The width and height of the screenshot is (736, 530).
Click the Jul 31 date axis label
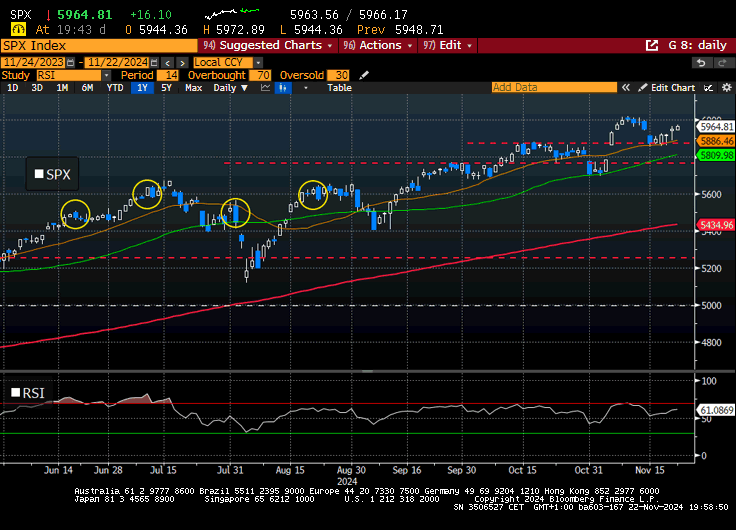point(230,470)
